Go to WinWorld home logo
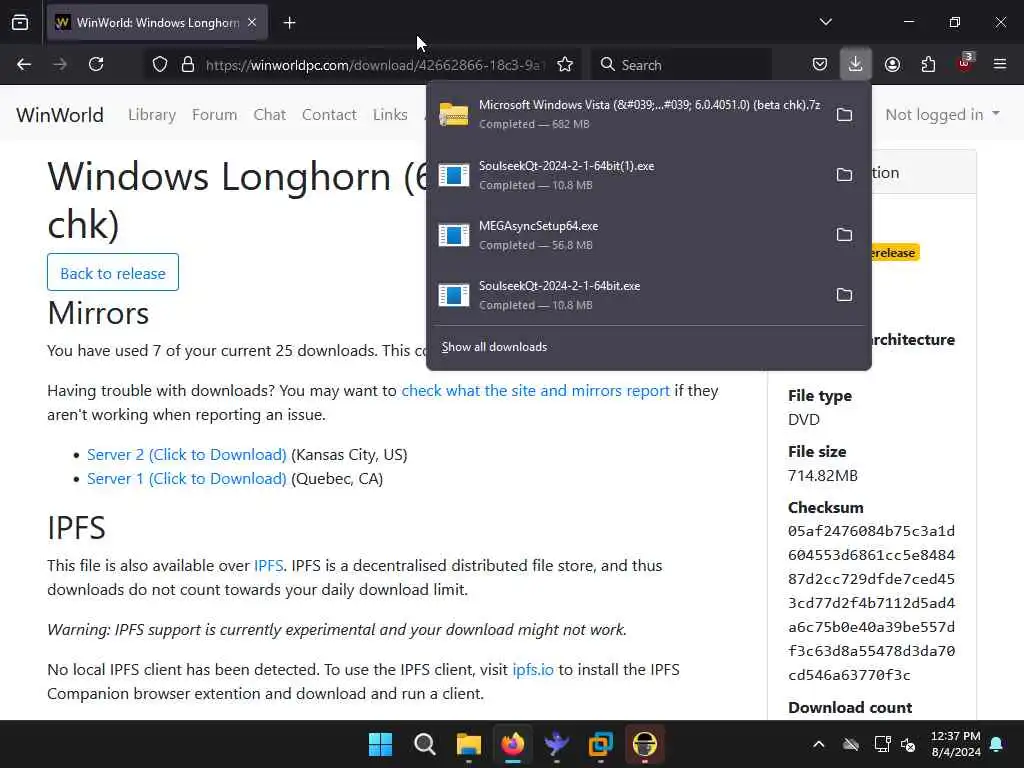This screenshot has width=1024, height=768. pyautogui.click(x=60, y=115)
